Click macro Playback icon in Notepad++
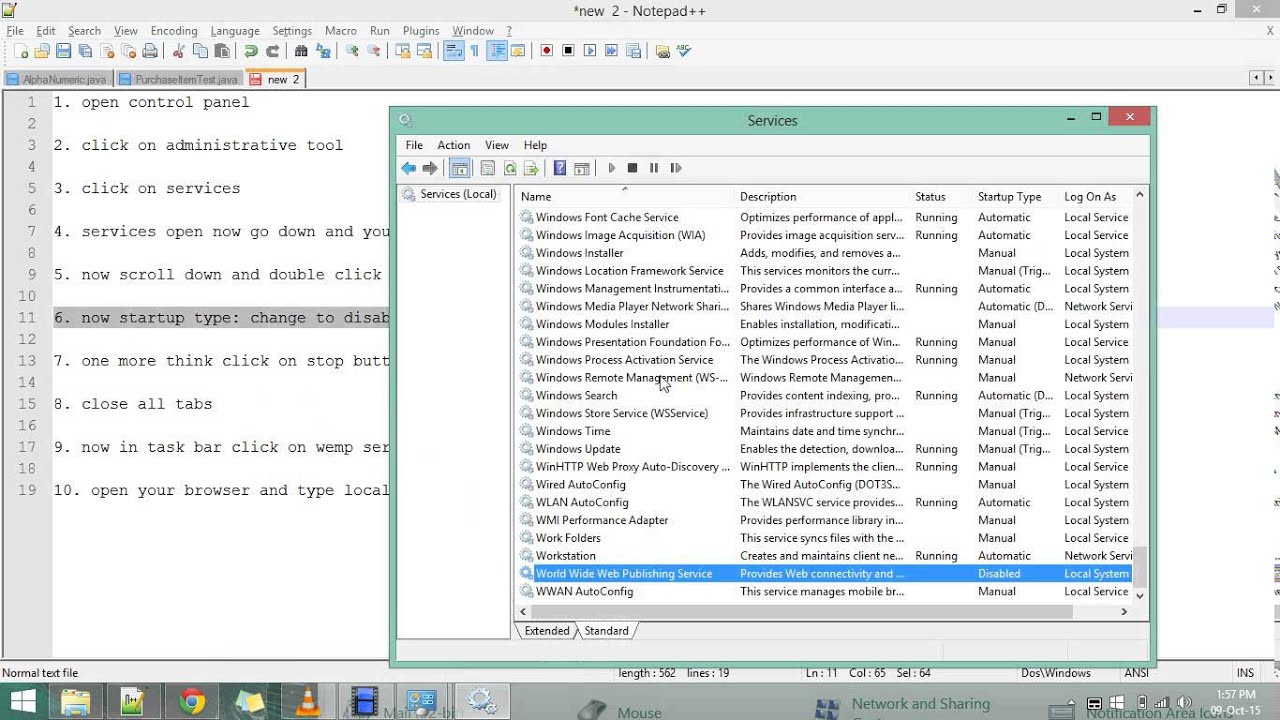Image resolution: width=1280 pixels, height=720 pixels. 590,51
